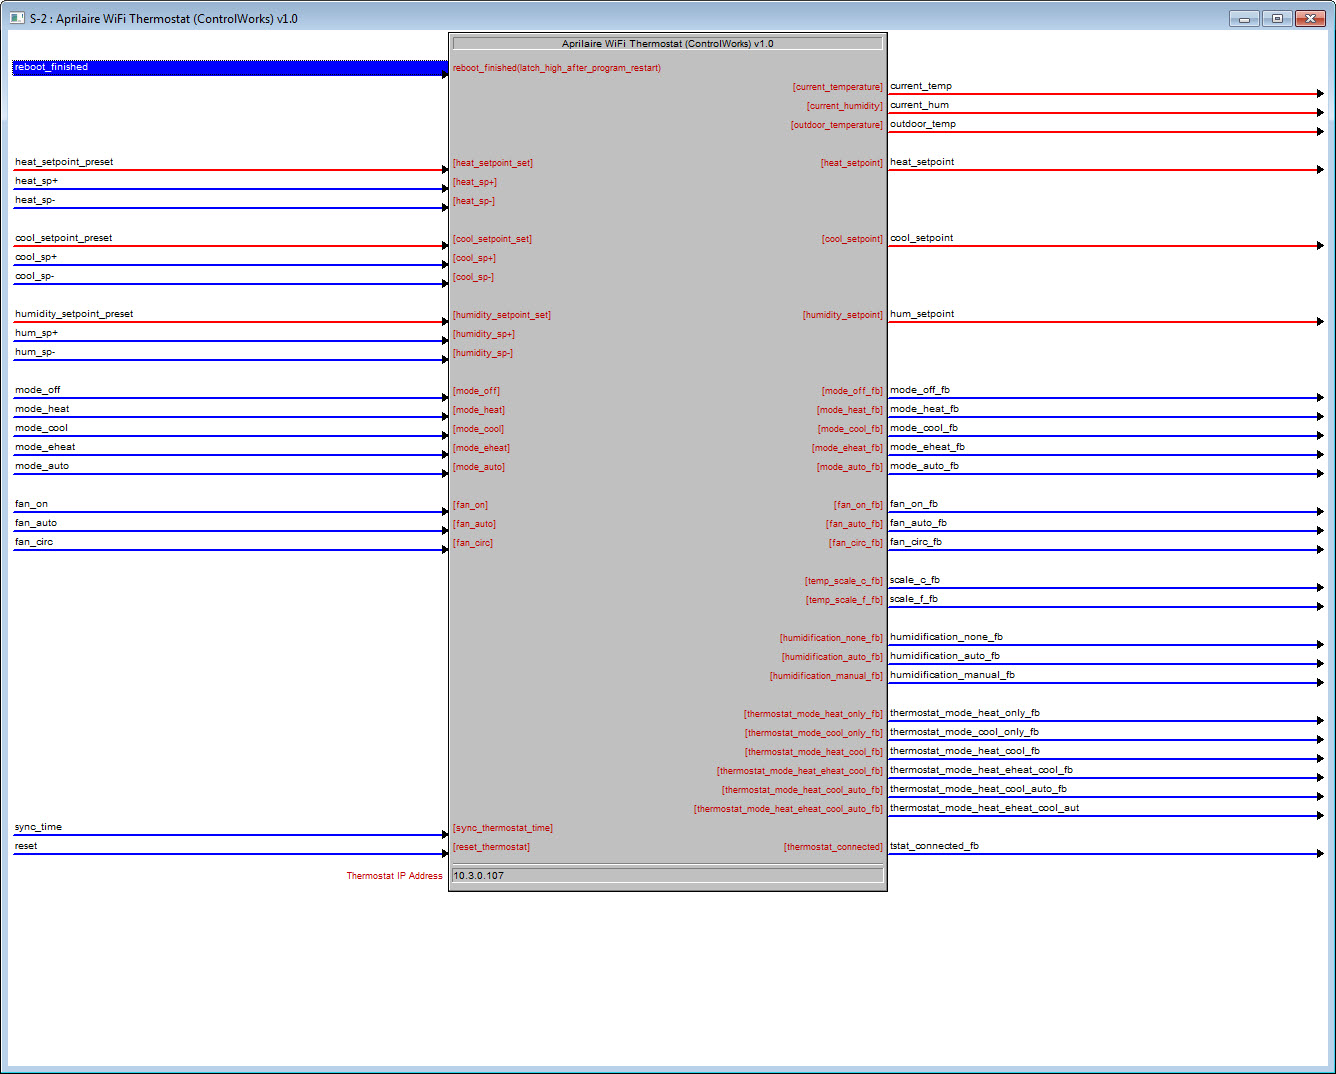This screenshot has height=1074, width=1336.
Task: Minimize the S-2 Aprilaire symbol window
Action: pos(1244,18)
